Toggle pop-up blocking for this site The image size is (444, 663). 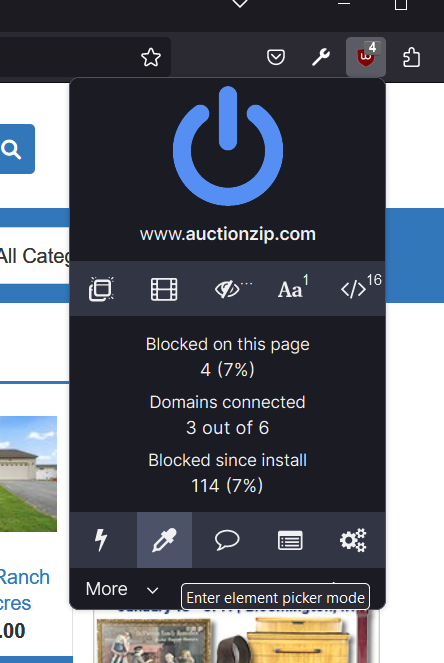(101, 289)
